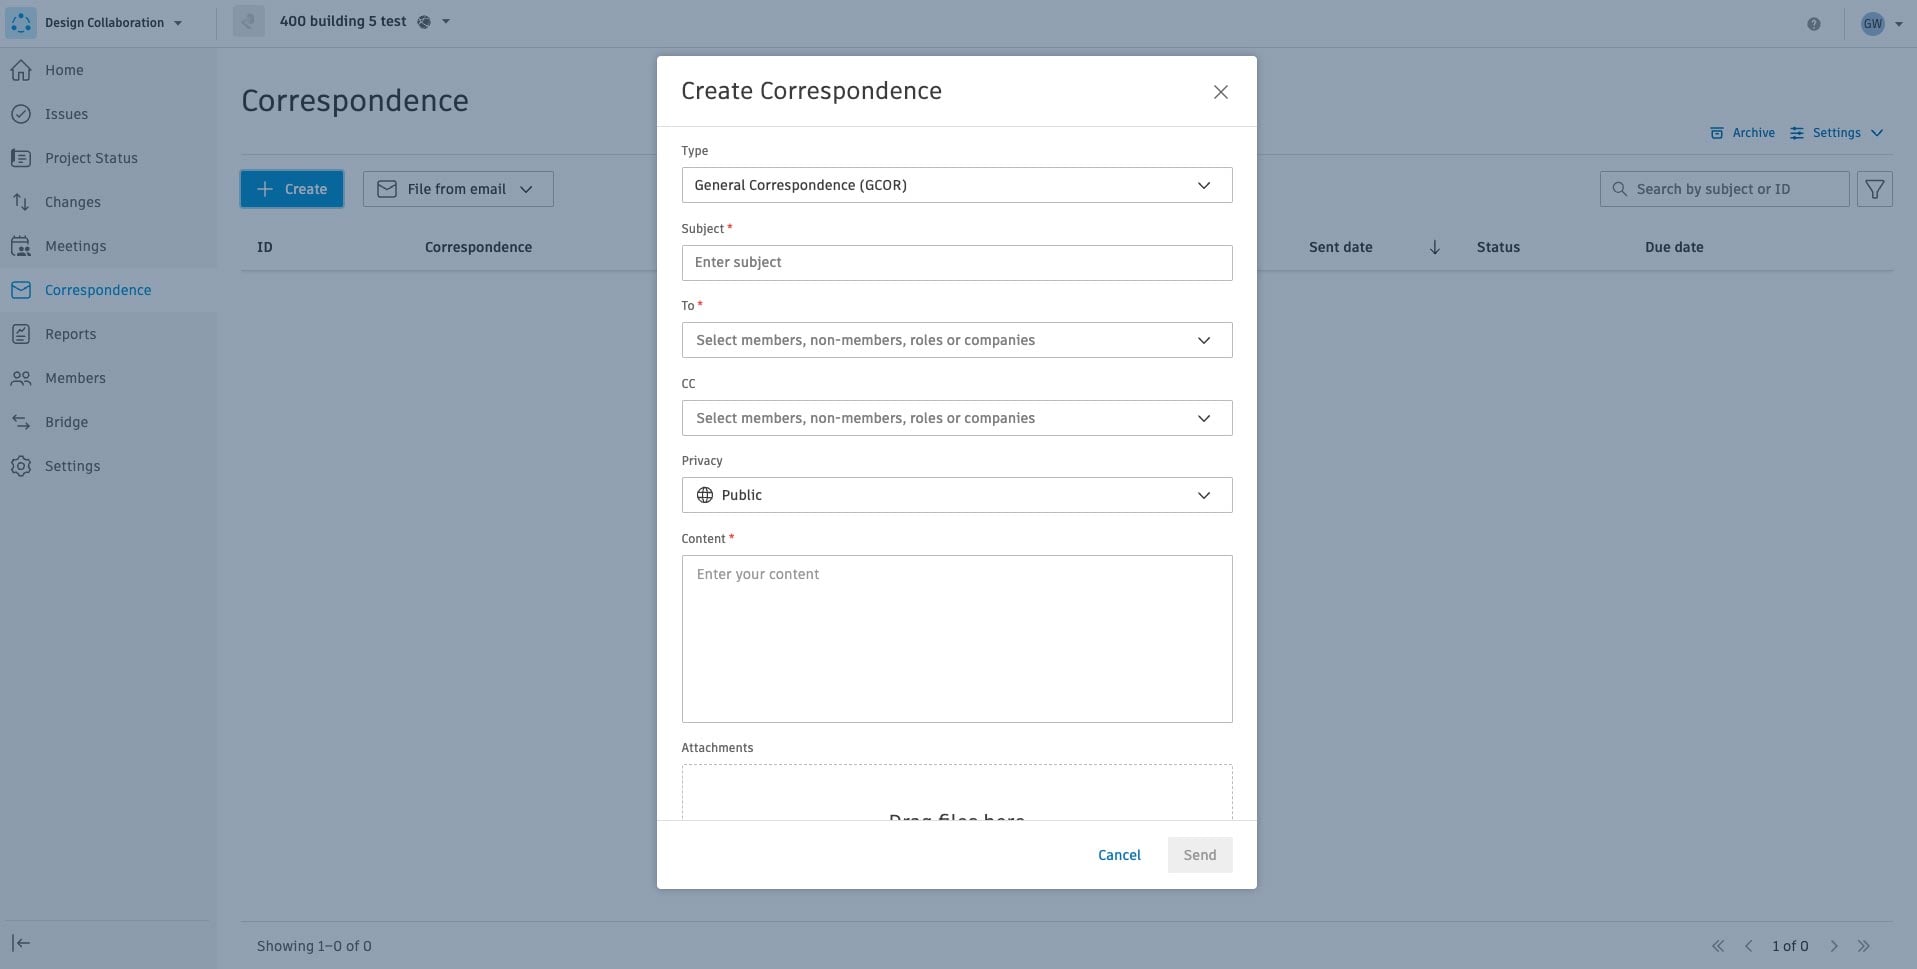
Task: Open the Issues sidebar item
Action: (x=66, y=114)
